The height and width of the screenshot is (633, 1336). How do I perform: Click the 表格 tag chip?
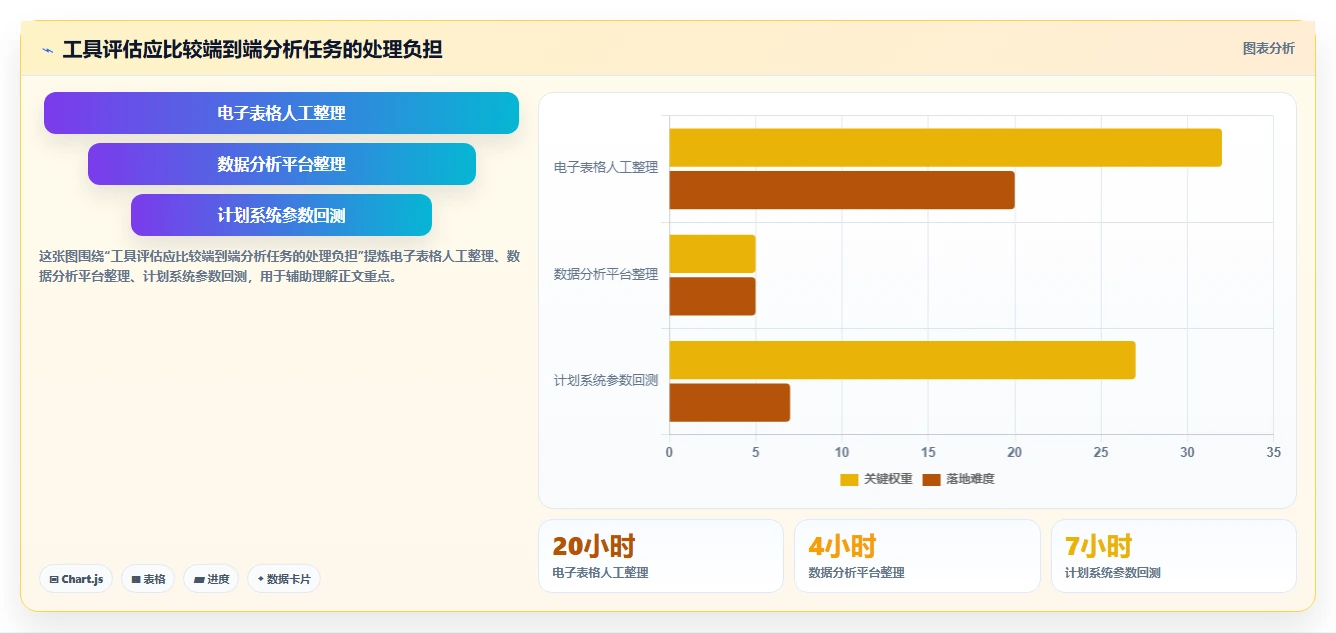click(148, 579)
